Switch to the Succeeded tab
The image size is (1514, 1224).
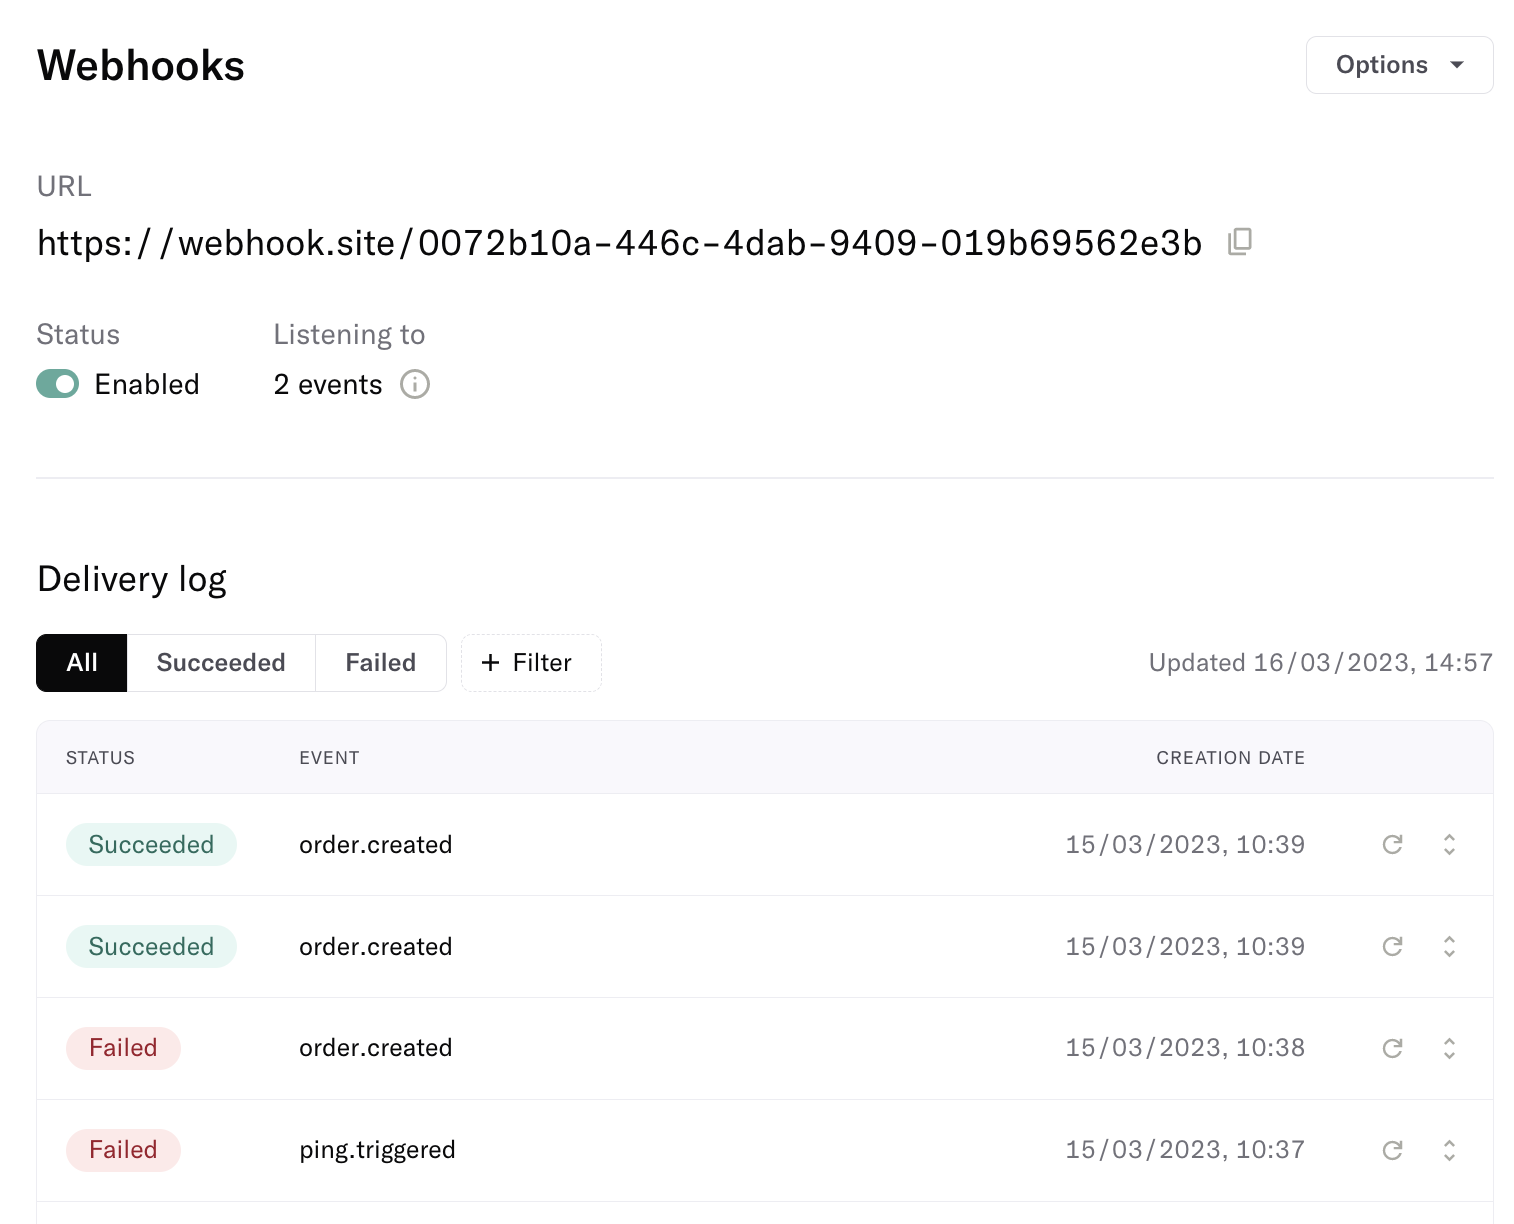(x=221, y=663)
